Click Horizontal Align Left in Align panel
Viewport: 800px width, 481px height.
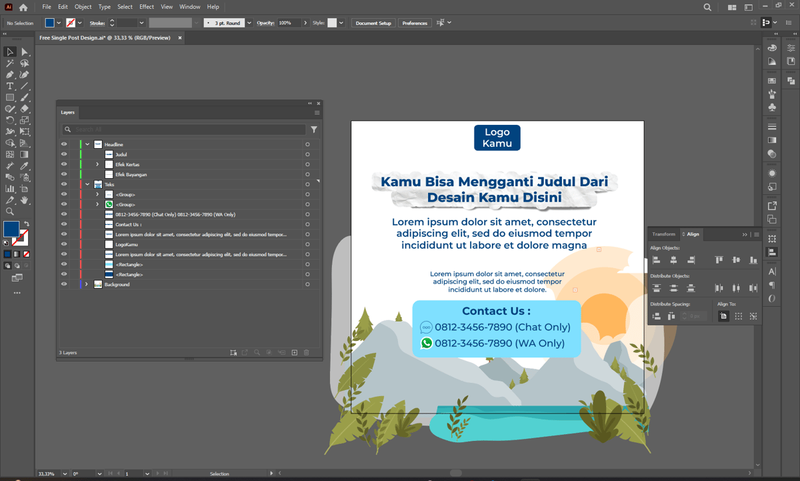656,260
